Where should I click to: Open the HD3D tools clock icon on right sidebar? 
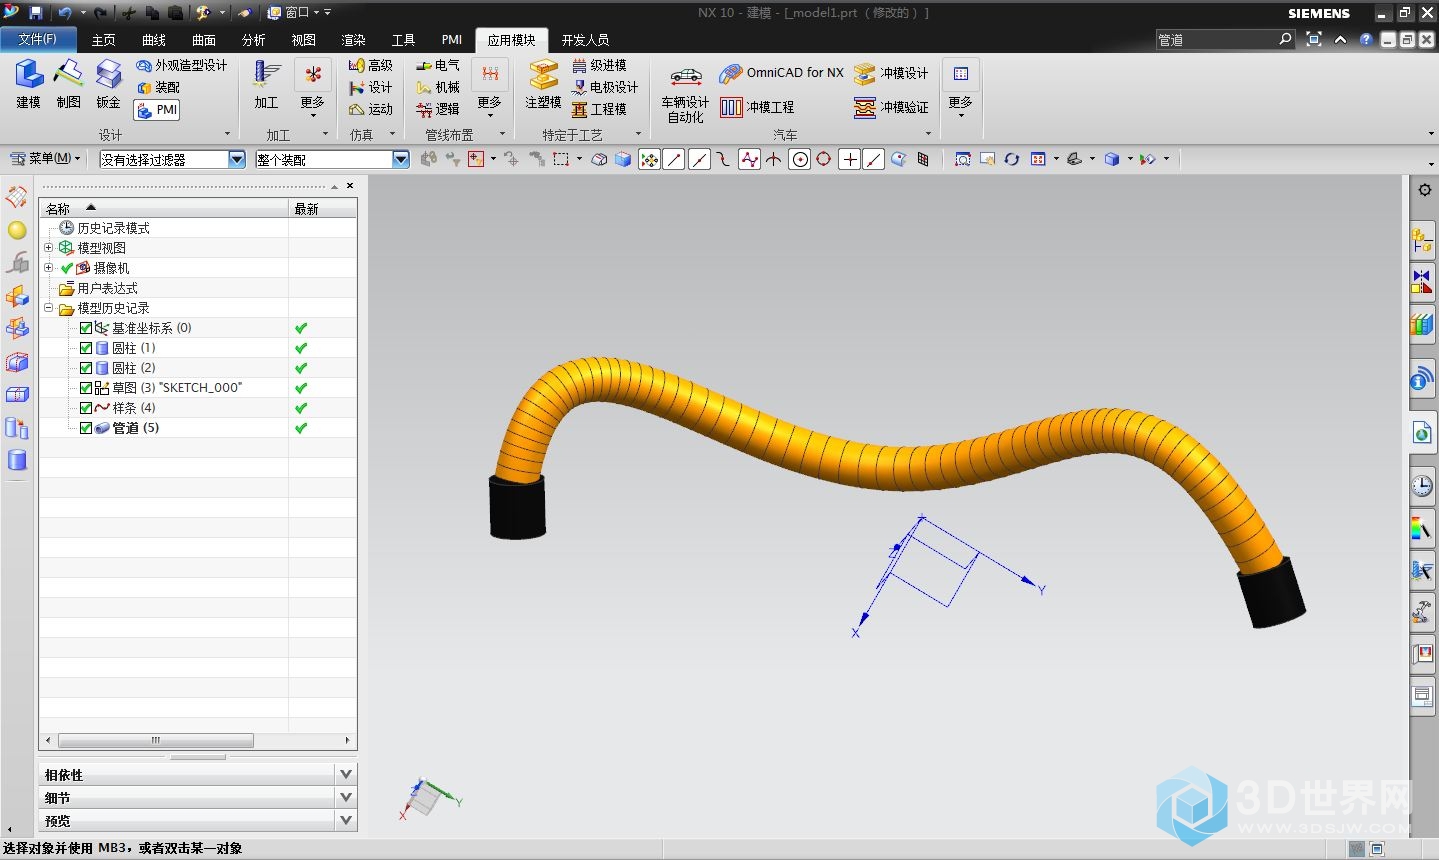tap(1421, 486)
